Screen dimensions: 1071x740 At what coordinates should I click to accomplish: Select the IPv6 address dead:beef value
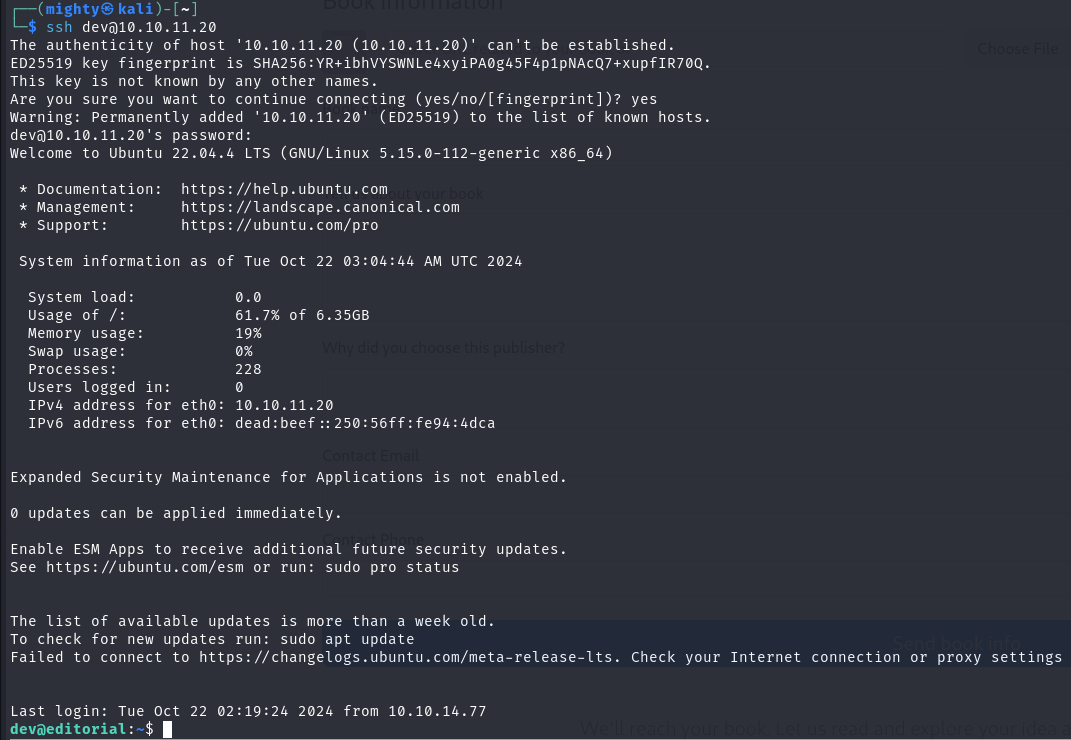point(365,423)
